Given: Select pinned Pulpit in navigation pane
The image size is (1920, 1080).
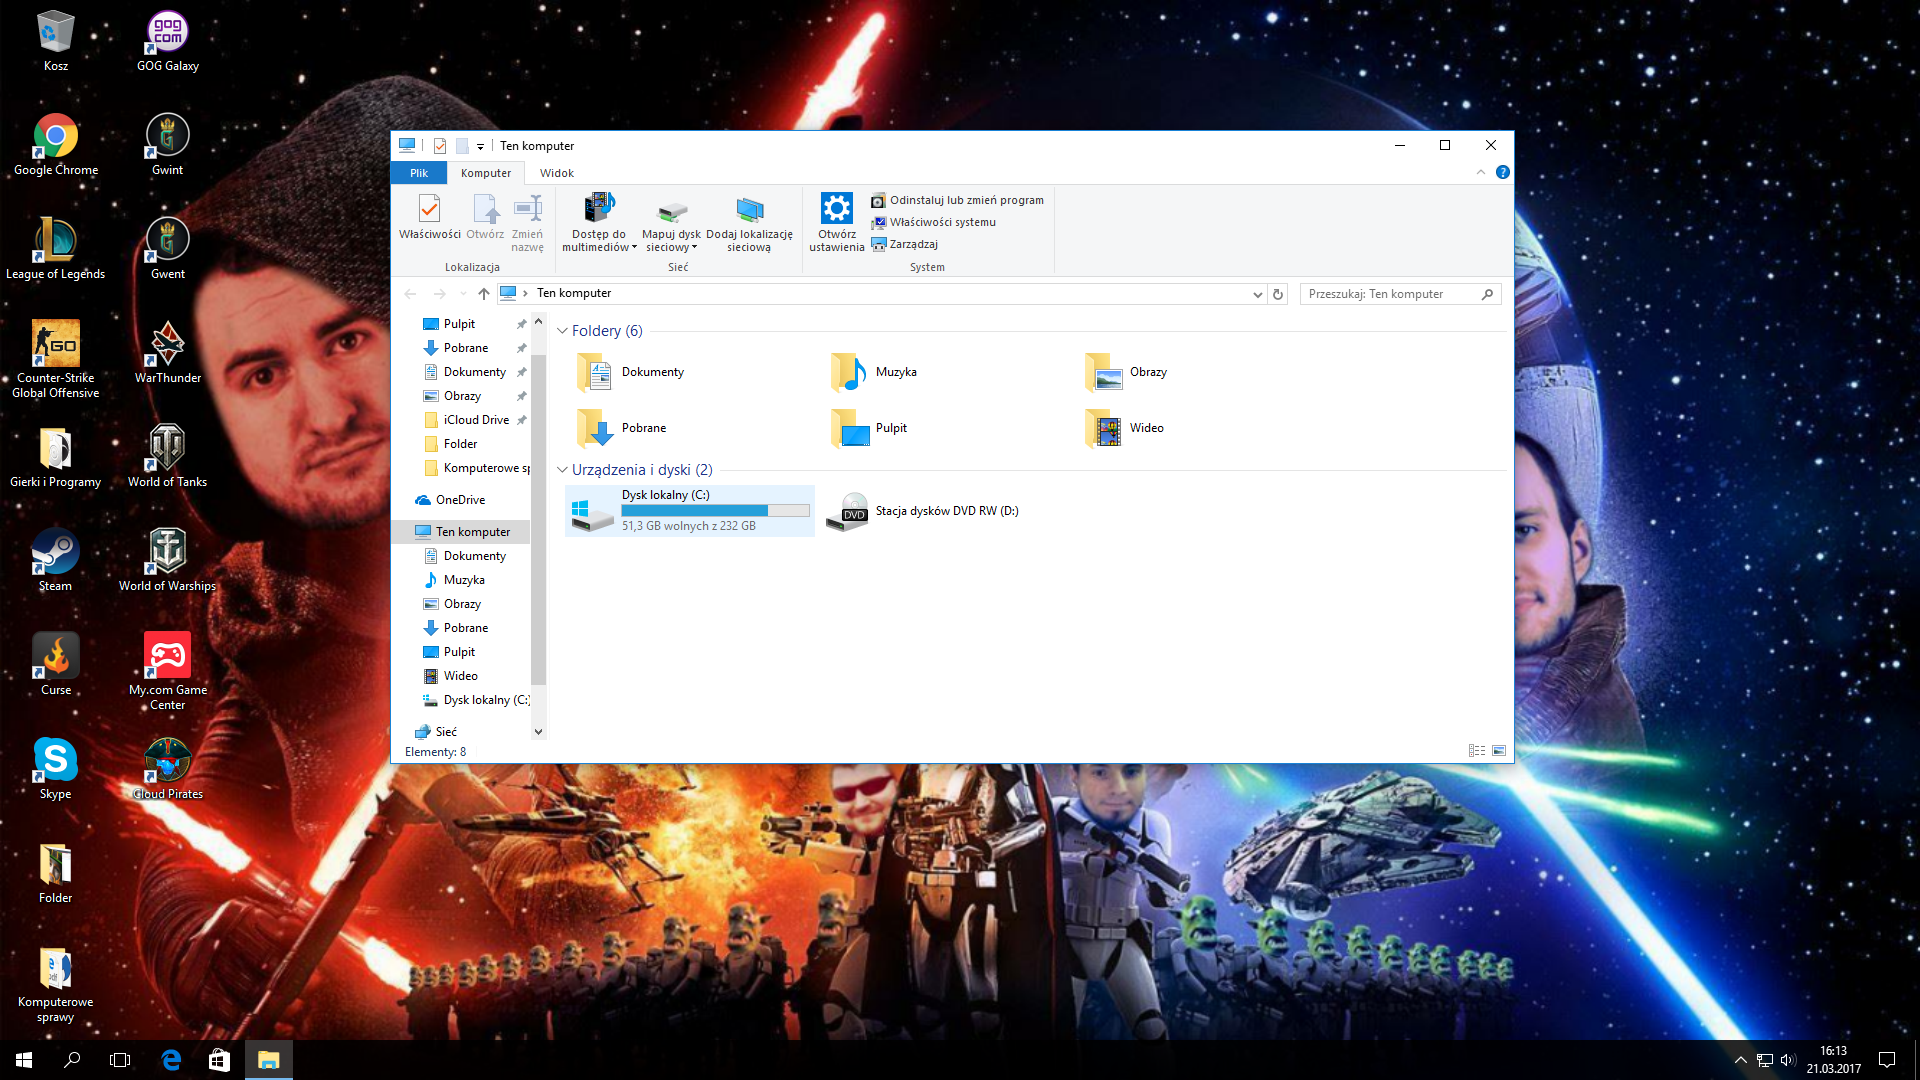Looking at the screenshot, I should [459, 324].
